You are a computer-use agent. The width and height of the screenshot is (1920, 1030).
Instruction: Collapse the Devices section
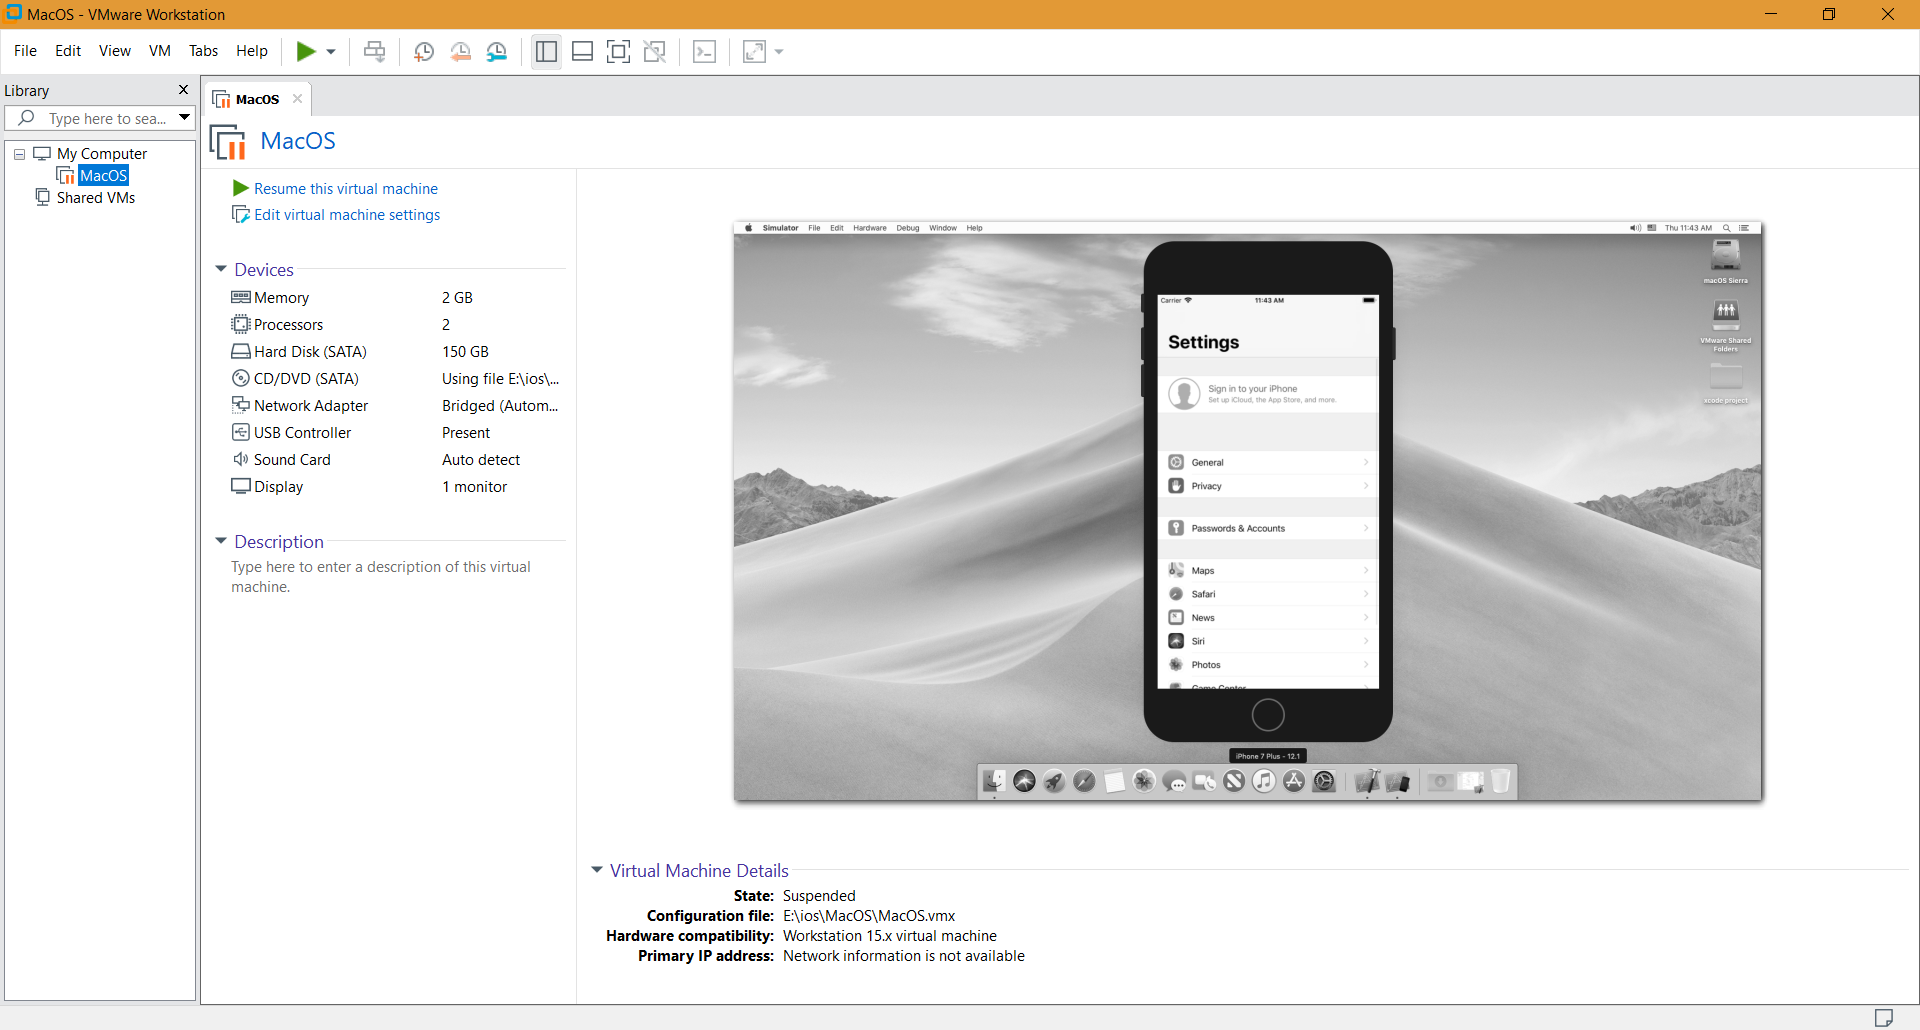pyautogui.click(x=221, y=270)
